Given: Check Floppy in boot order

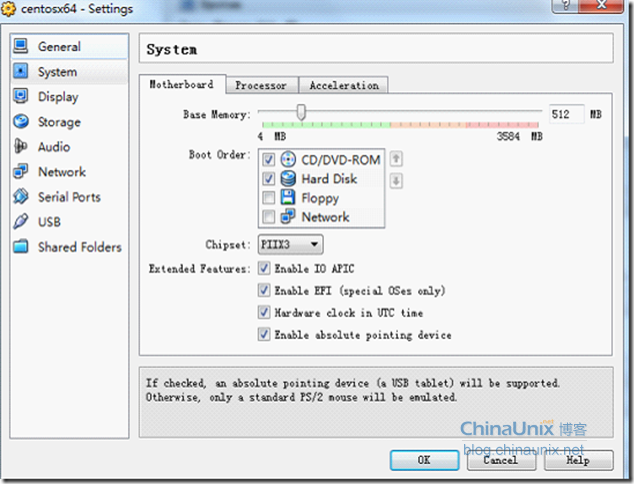Looking at the screenshot, I should [268, 198].
